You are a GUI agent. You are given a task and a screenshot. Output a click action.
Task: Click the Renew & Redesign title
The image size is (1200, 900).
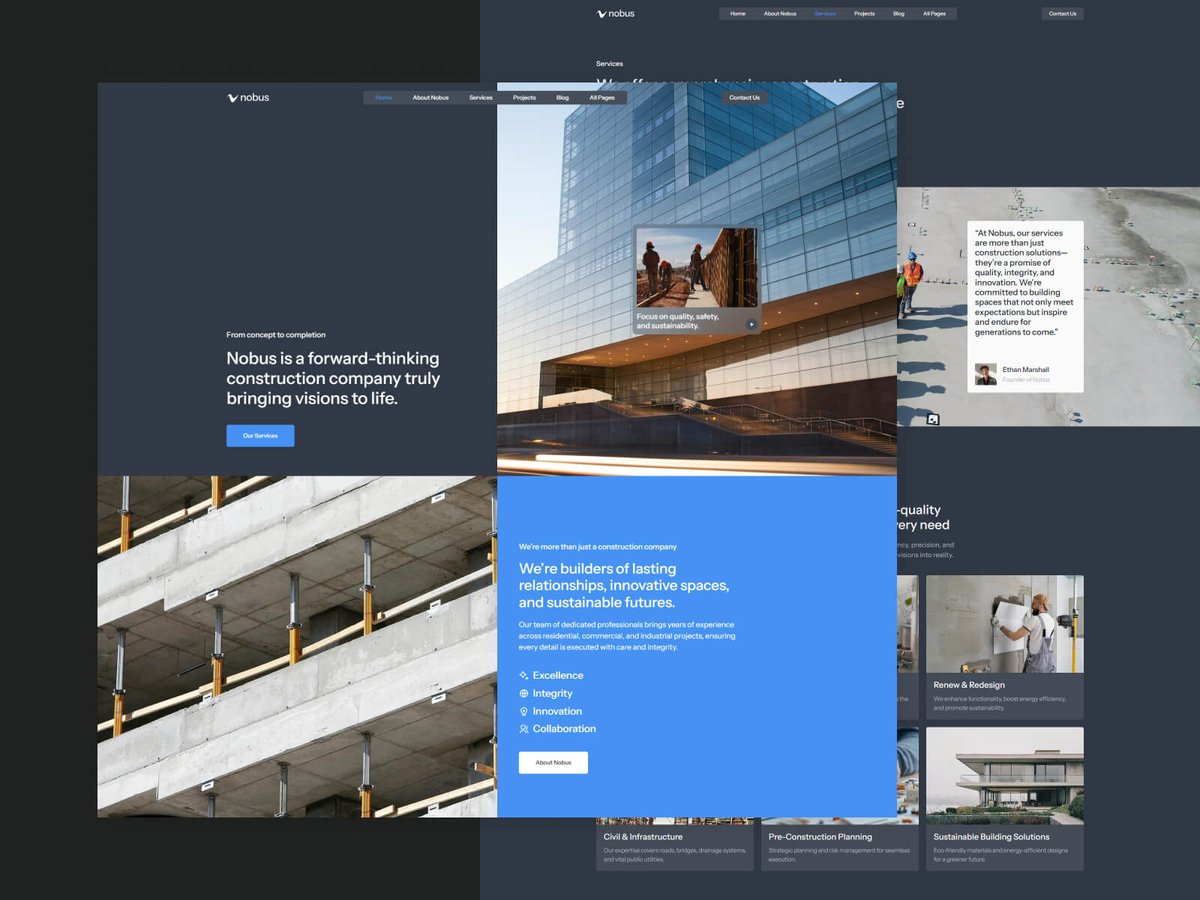pos(969,686)
